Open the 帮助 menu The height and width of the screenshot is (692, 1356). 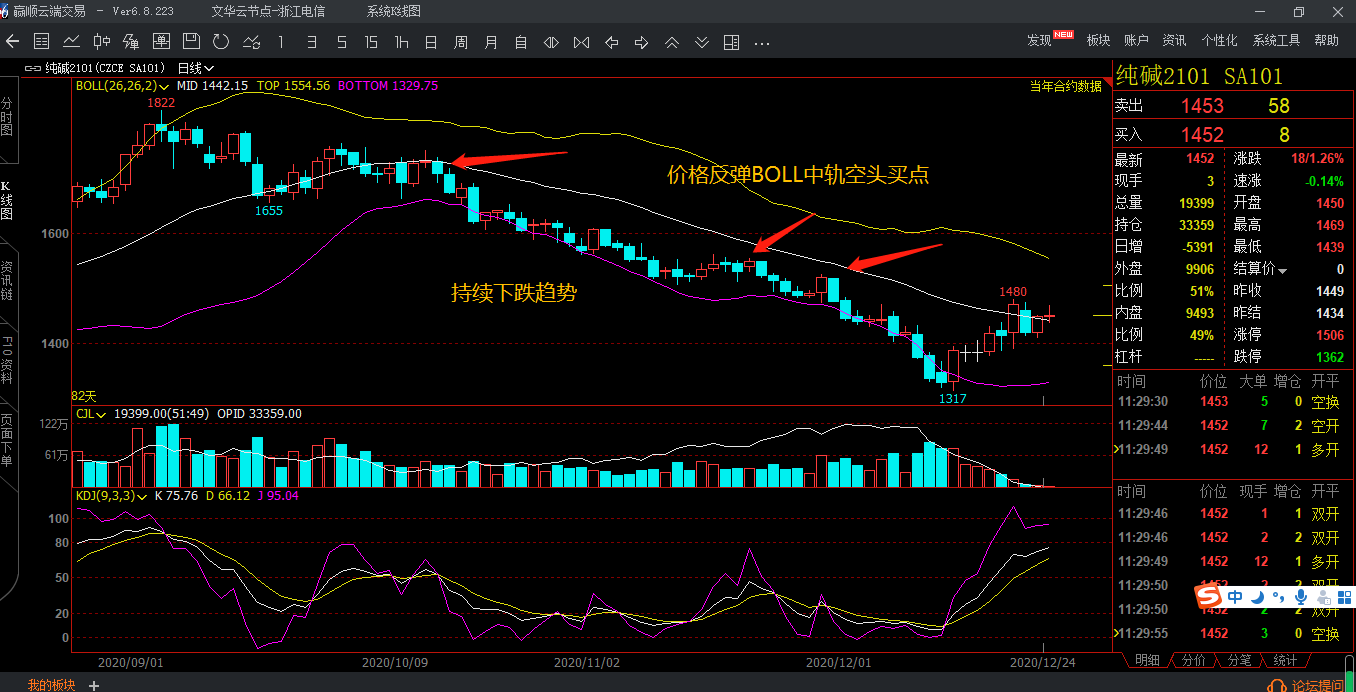pos(1326,40)
